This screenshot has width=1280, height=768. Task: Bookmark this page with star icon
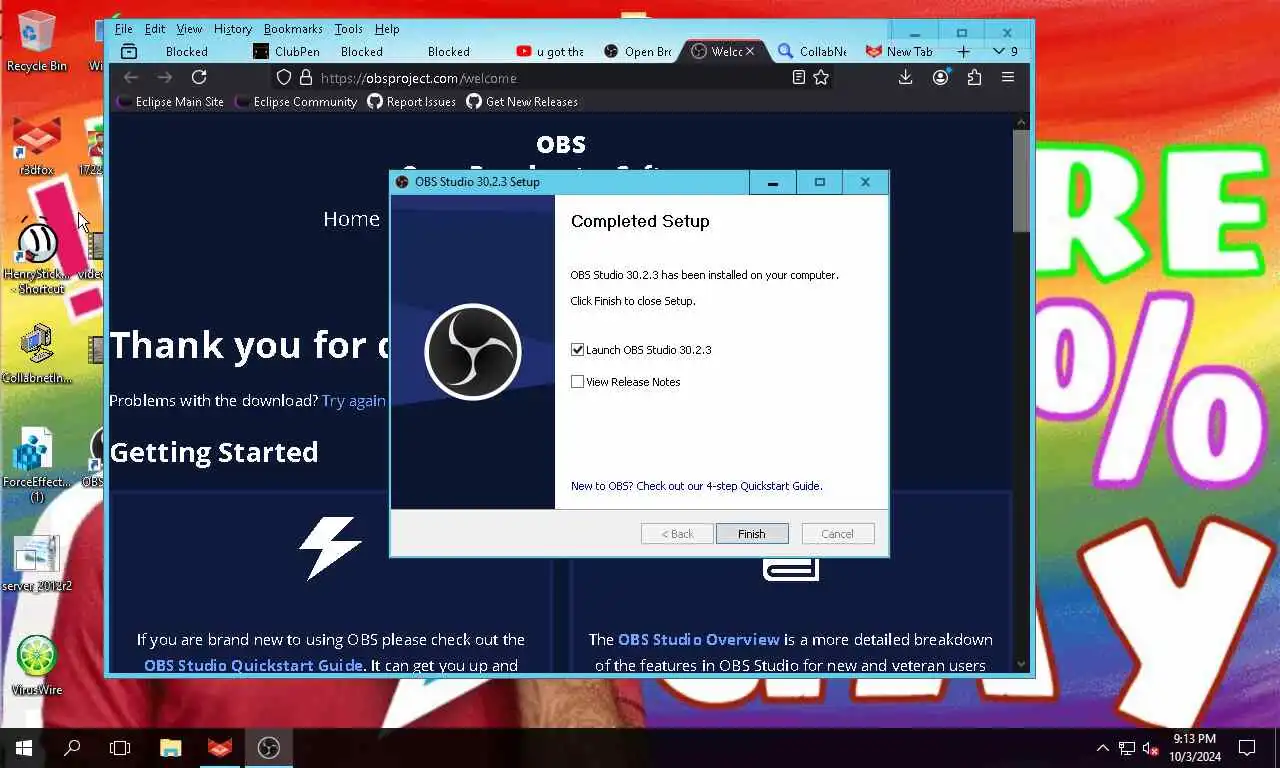tap(821, 77)
